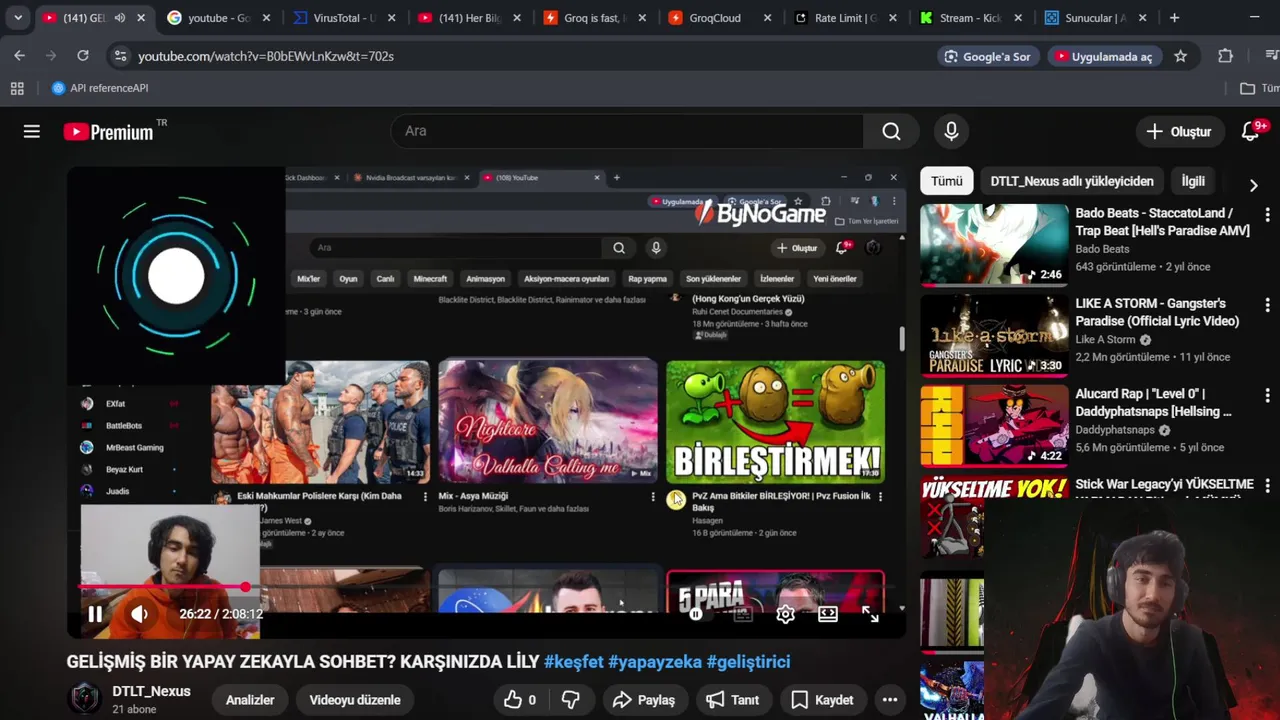Image resolution: width=1280 pixels, height=720 pixels.
Task: Go back with the browser back arrow
Action: coord(19,56)
